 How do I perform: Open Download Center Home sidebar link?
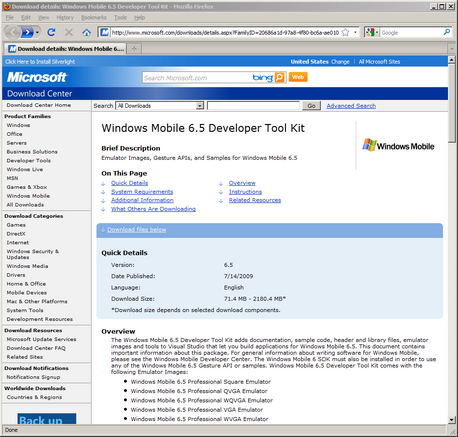point(39,105)
